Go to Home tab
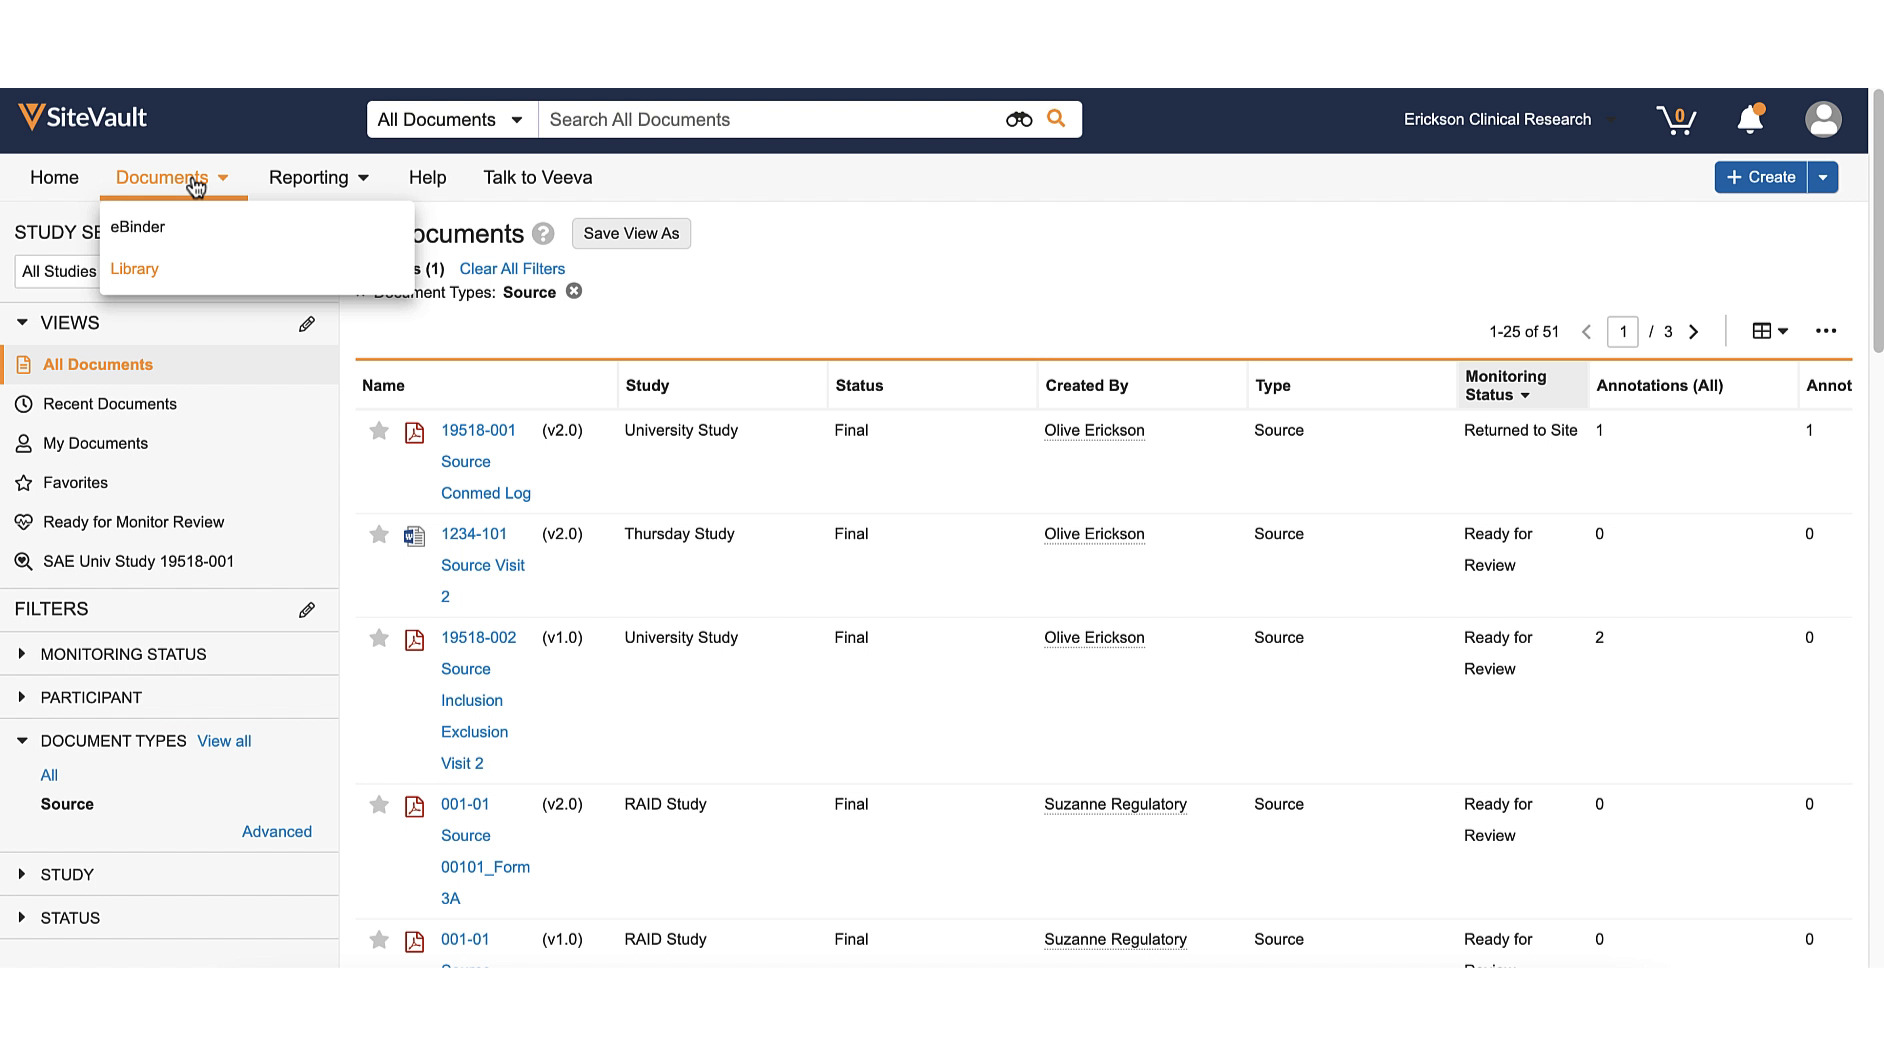1884x1056 pixels. pos(54,177)
